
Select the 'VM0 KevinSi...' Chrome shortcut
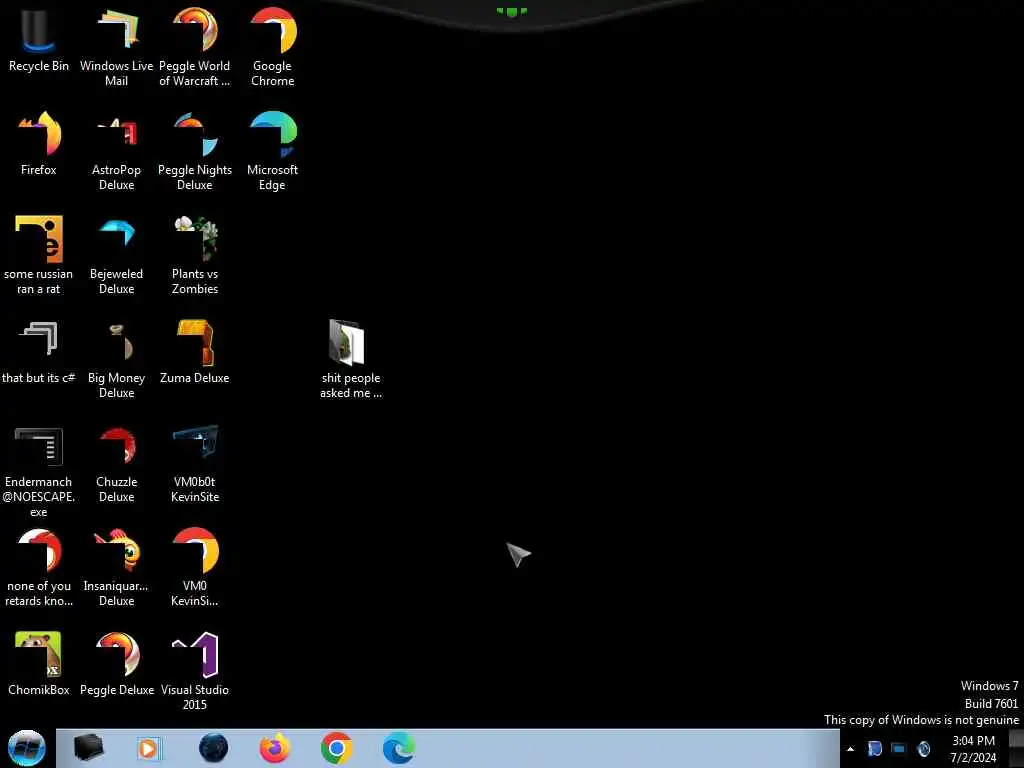(x=195, y=568)
